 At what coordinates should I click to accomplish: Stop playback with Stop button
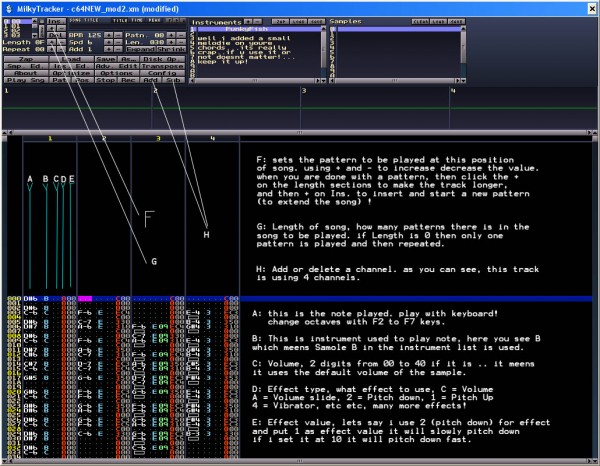106,80
